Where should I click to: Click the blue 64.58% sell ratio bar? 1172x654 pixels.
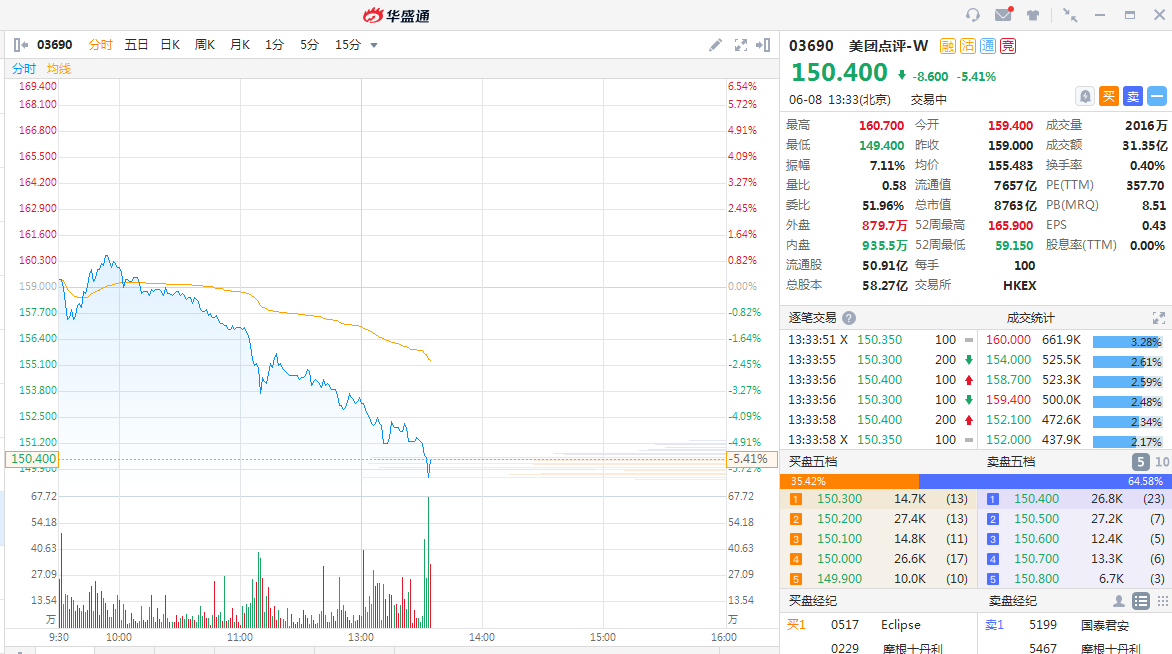[1045, 481]
